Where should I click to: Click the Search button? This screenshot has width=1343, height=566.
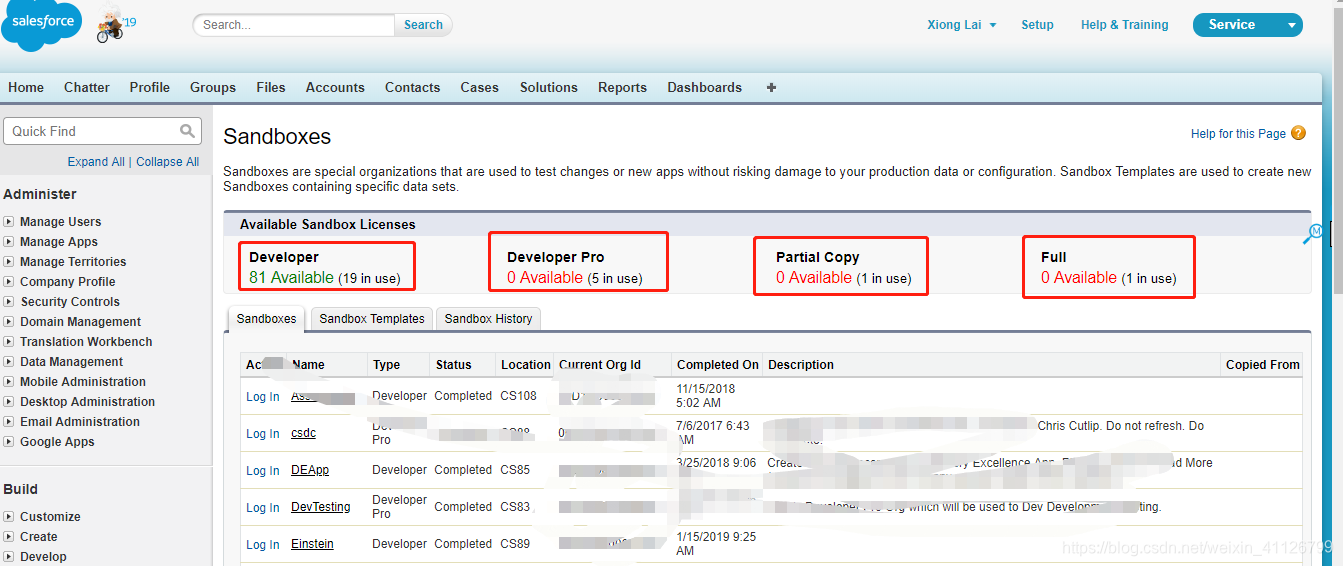(424, 25)
